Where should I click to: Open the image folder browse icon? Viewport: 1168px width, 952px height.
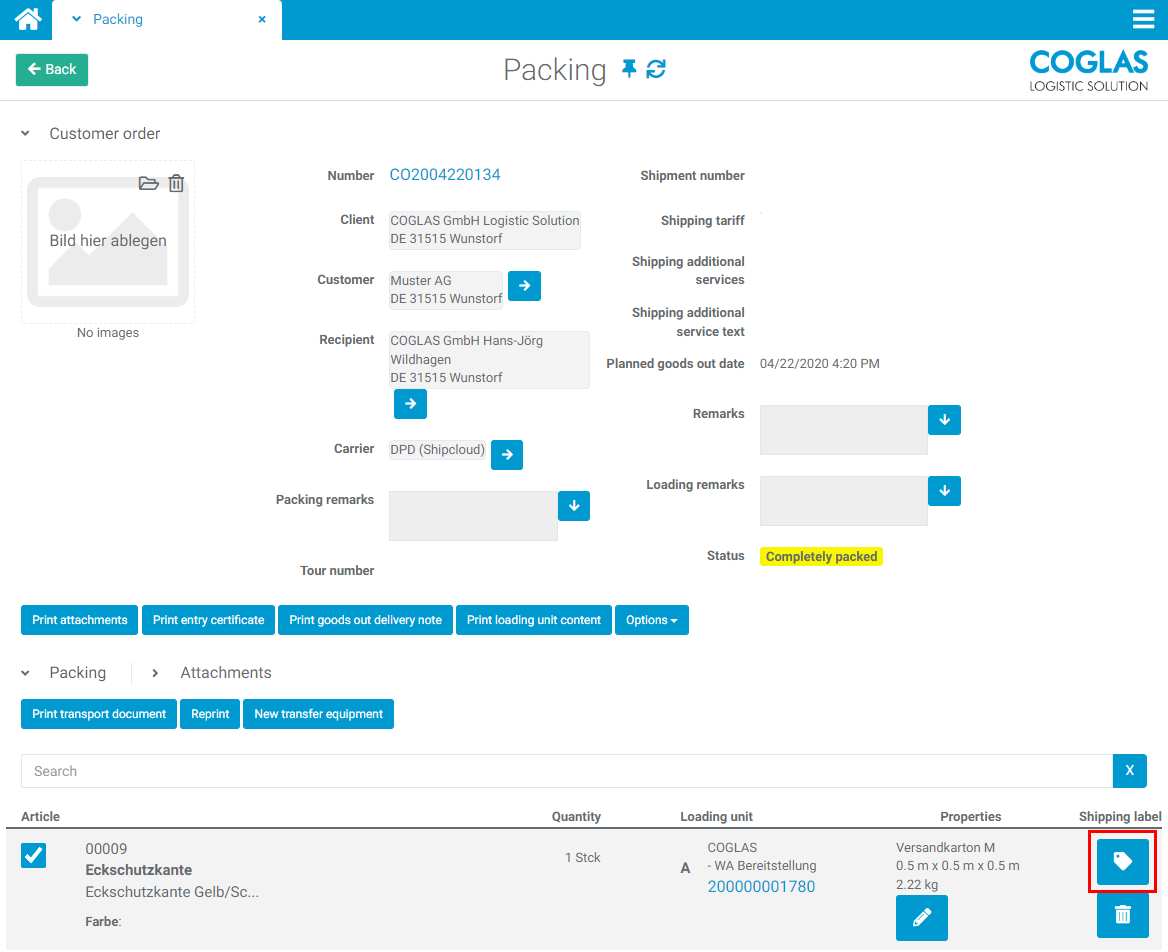point(149,183)
